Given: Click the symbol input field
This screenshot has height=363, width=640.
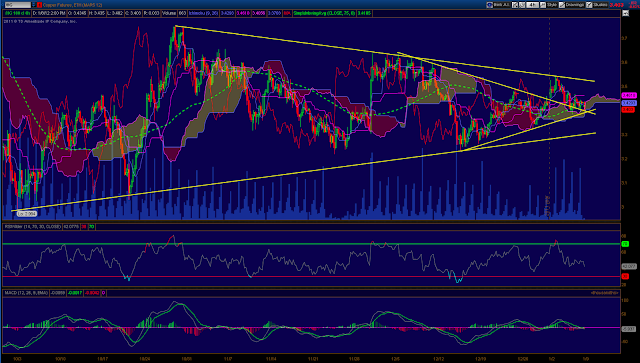Looking at the screenshot, I should [17, 5].
